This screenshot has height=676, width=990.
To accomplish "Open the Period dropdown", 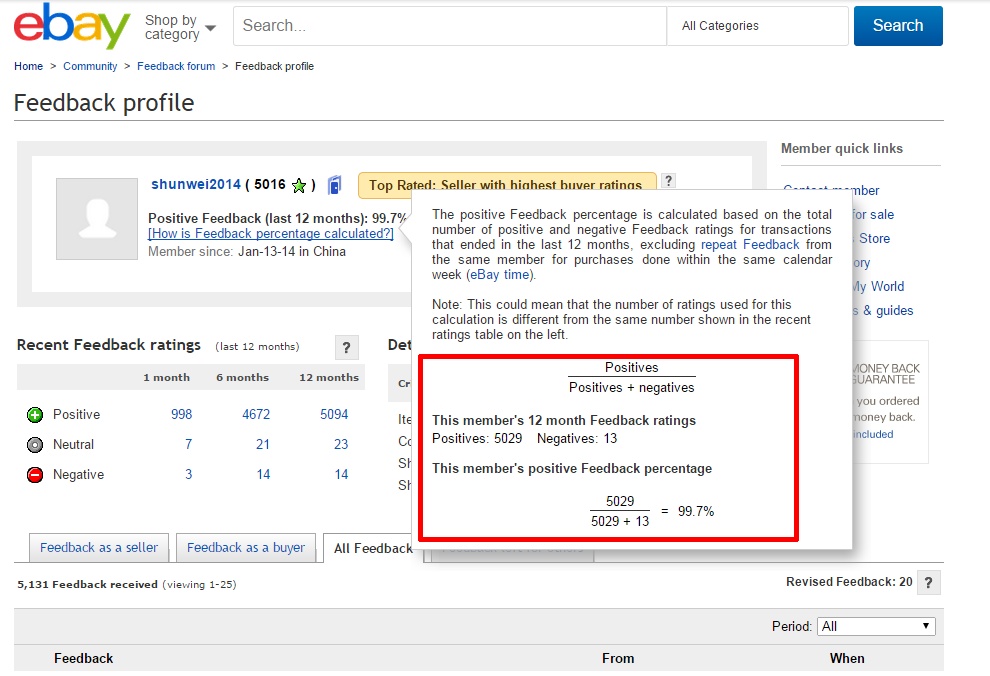I will click(x=875, y=626).
